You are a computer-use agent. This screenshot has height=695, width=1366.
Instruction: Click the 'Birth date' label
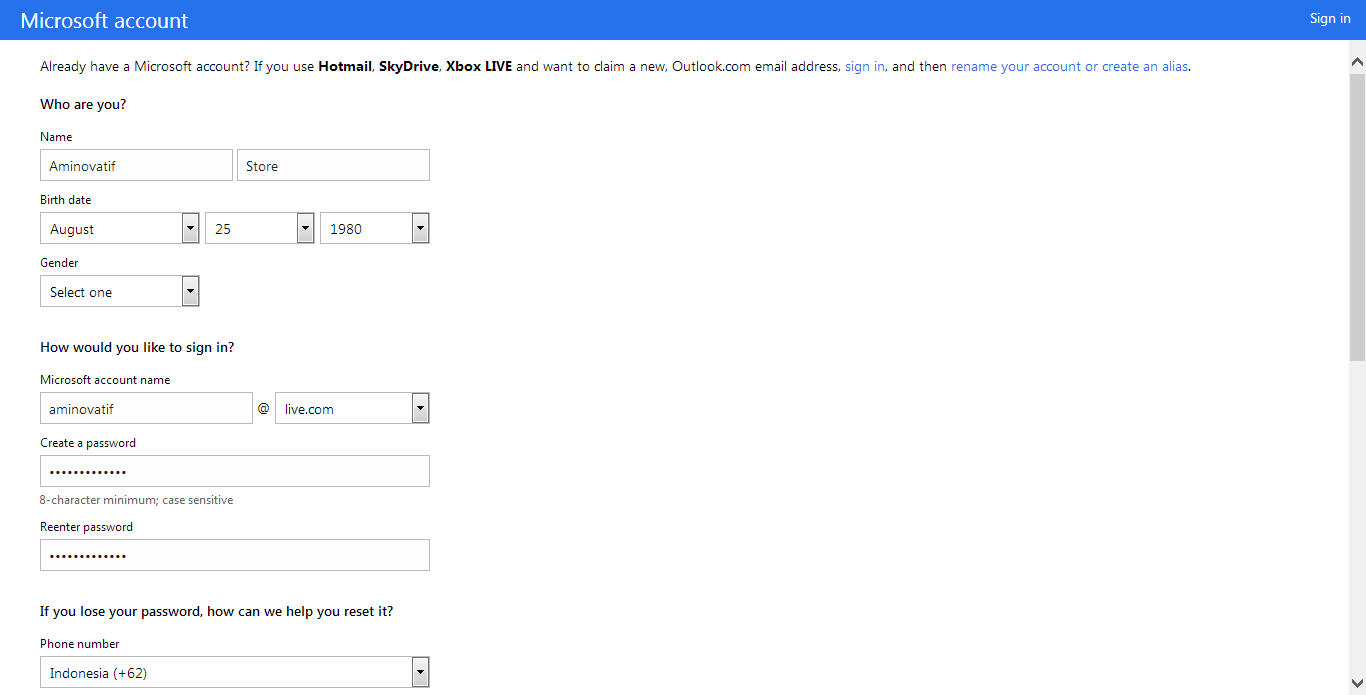point(65,200)
